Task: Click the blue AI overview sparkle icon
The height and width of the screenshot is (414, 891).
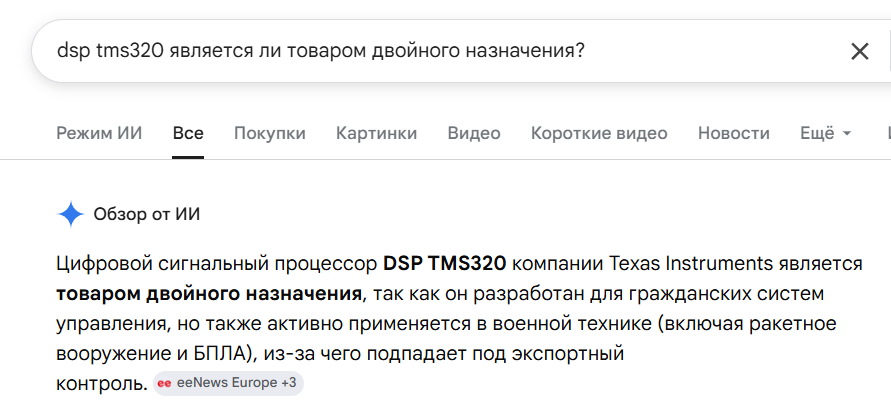Action: 70,214
